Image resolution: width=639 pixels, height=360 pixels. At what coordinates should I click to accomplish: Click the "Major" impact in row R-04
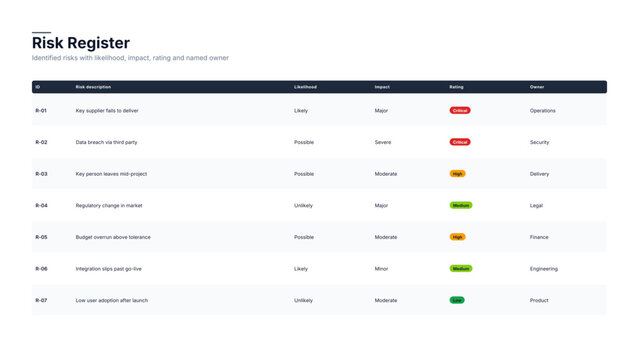(381, 205)
